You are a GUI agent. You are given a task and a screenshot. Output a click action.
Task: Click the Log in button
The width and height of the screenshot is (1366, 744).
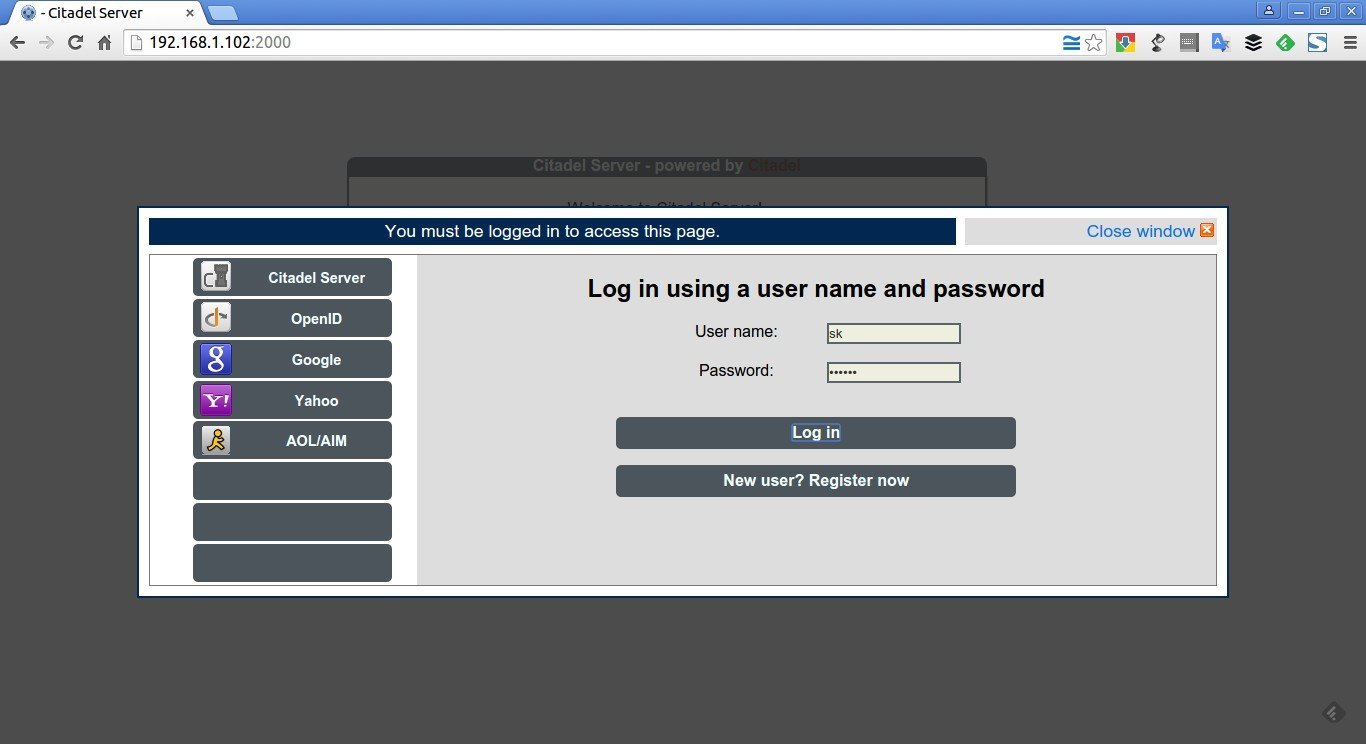point(816,433)
